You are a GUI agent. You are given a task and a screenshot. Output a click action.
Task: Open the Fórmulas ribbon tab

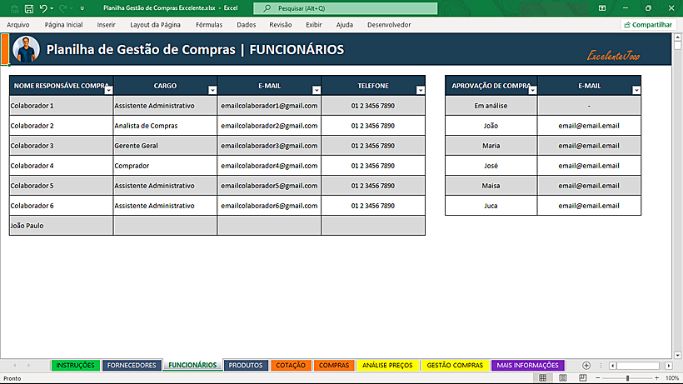point(209,25)
